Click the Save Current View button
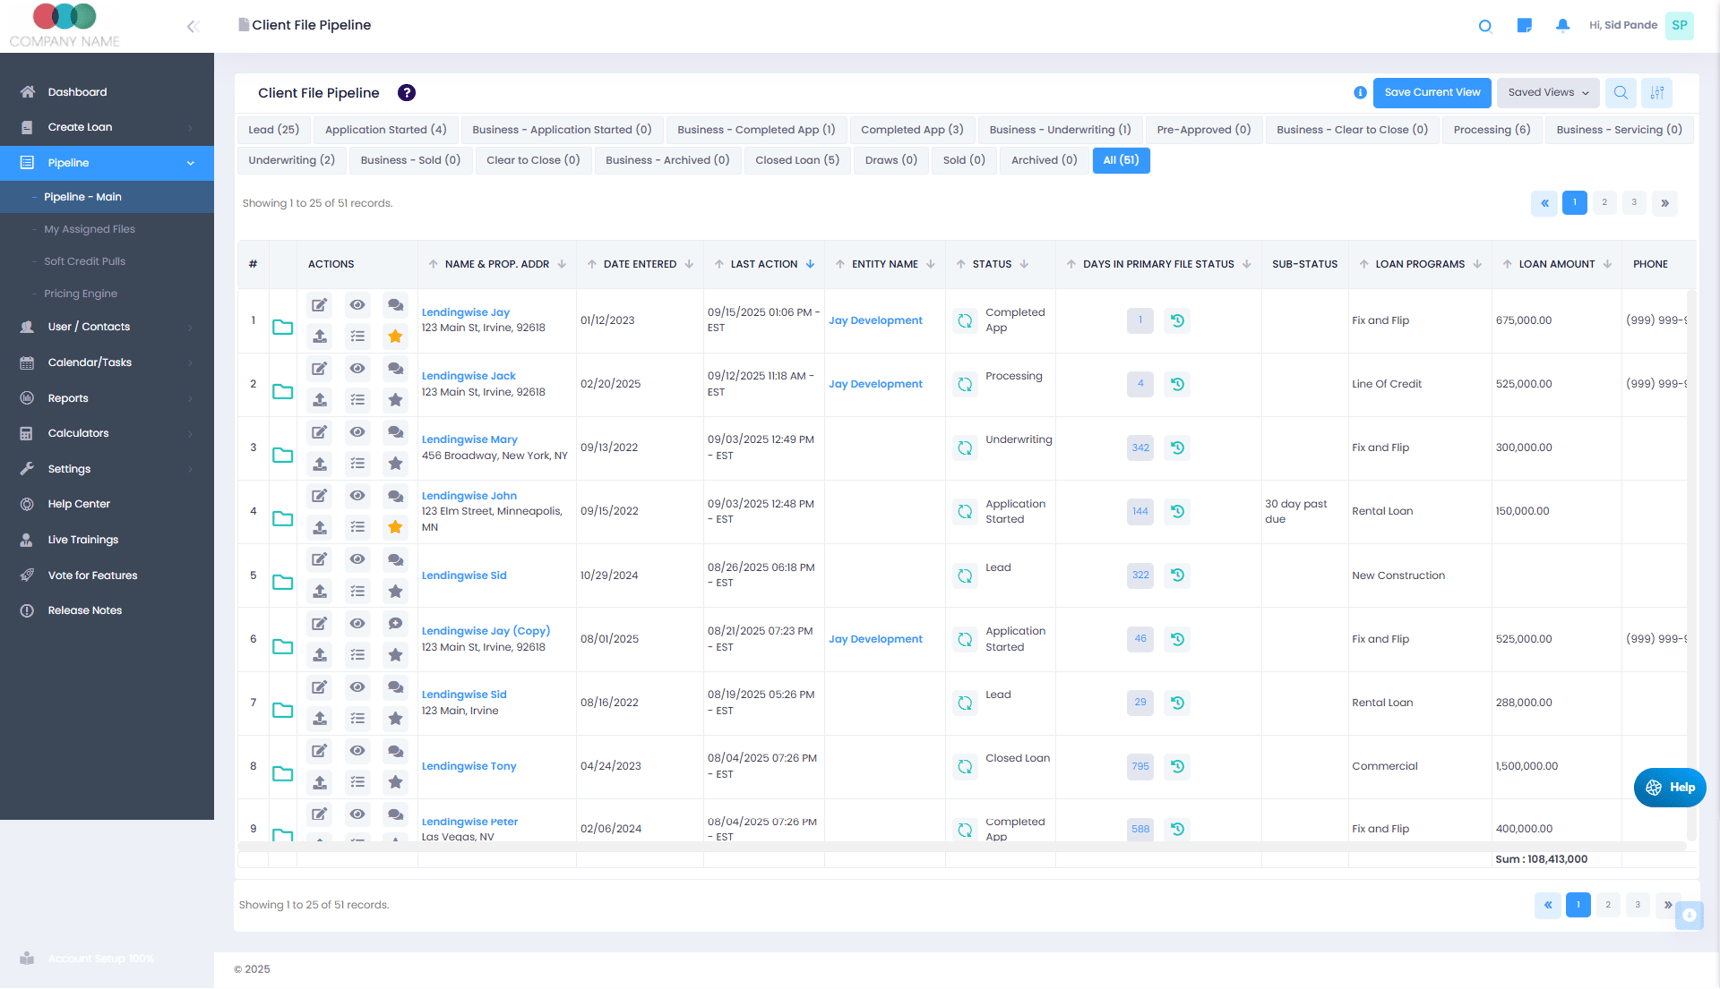This screenshot has width=1720, height=989. pyautogui.click(x=1432, y=92)
